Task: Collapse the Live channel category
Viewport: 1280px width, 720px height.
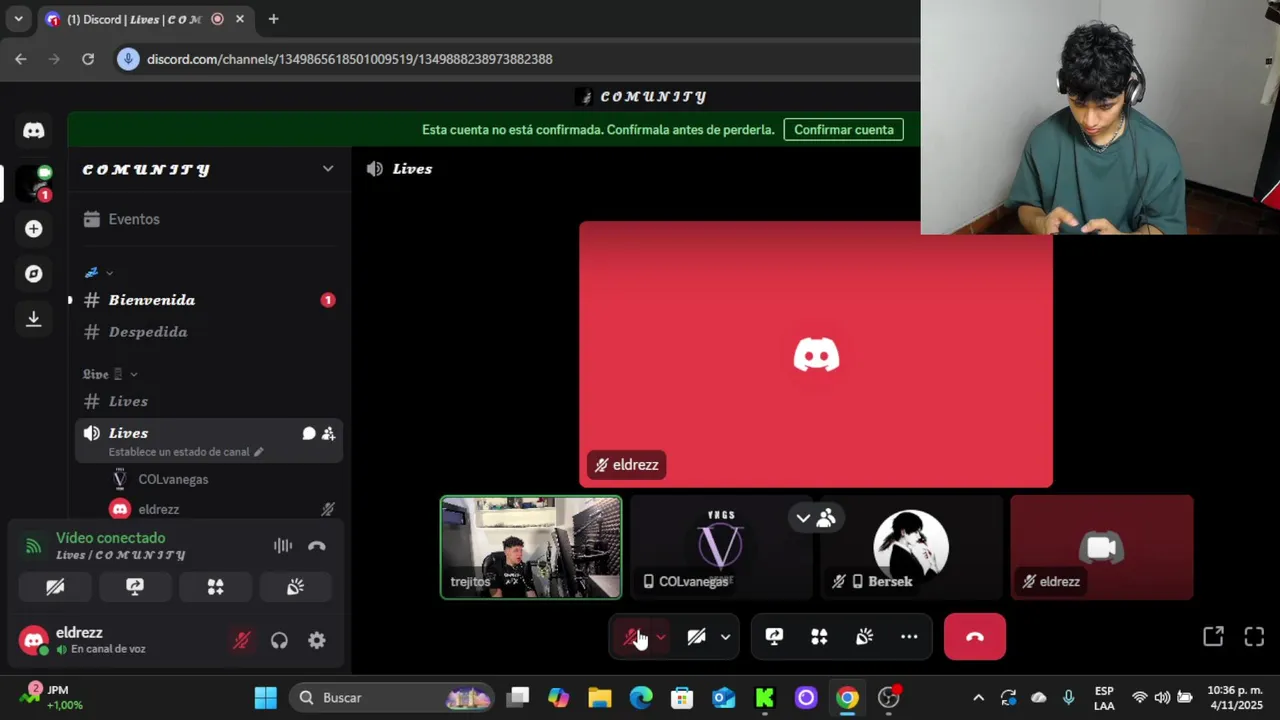Action: pos(110,374)
